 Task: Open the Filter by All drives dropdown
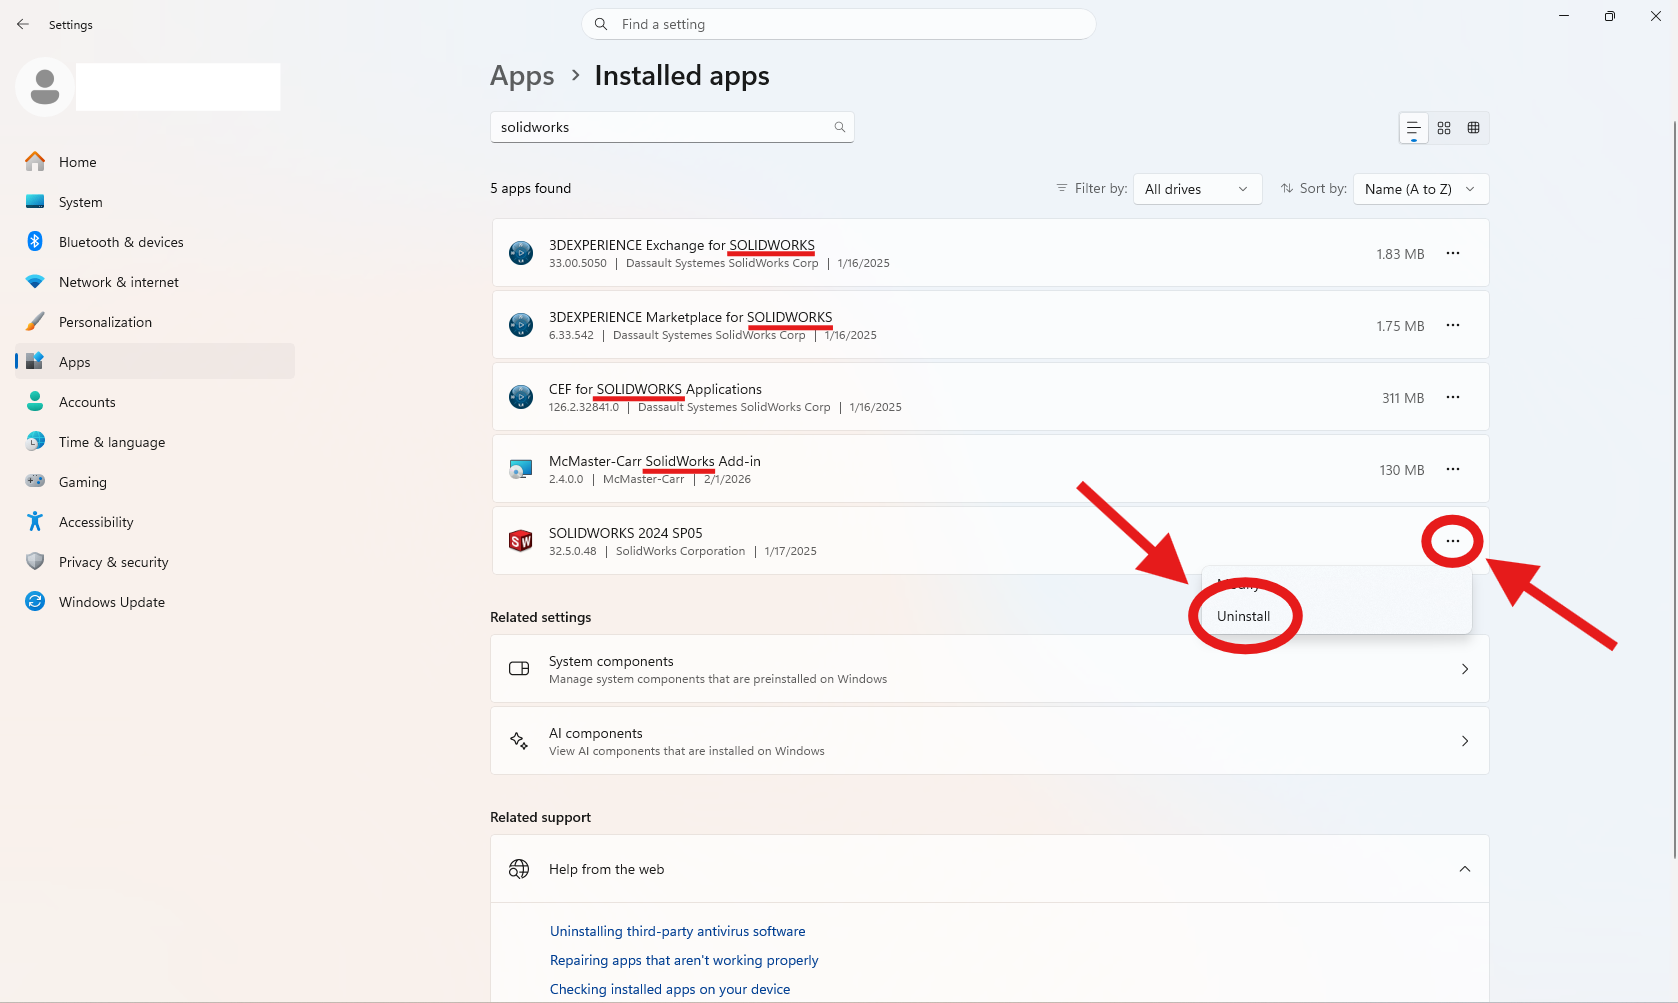coord(1197,189)
